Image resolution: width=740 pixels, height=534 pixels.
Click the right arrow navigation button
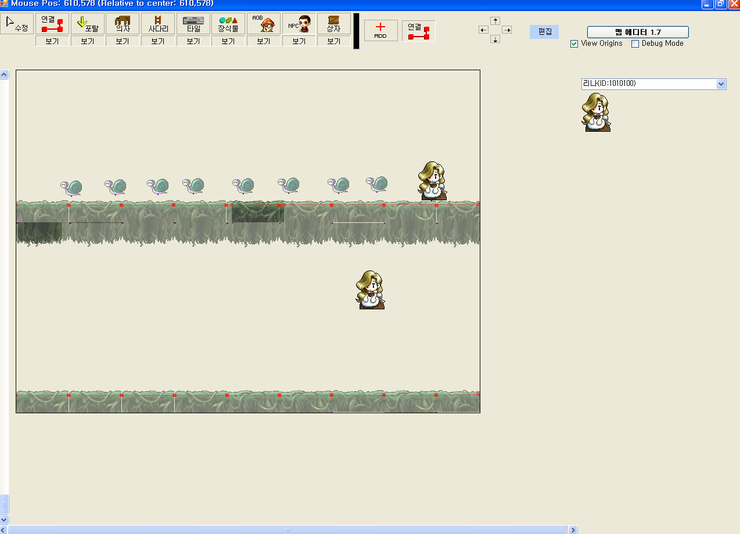coord(507,30)
